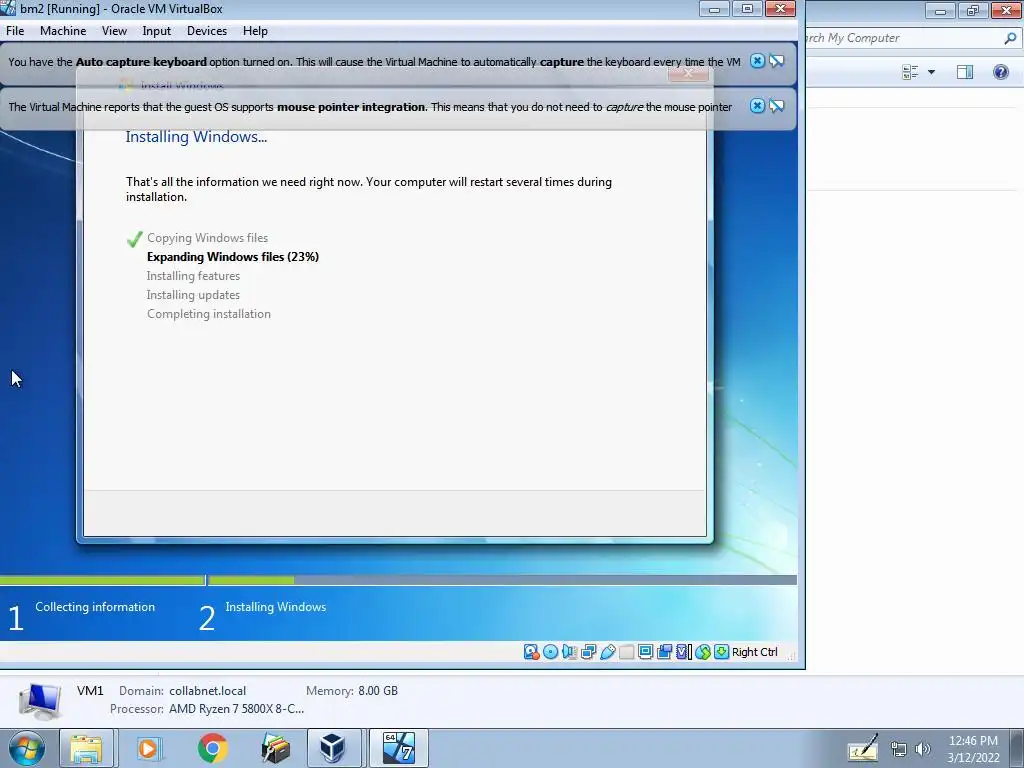Open Explorer help with question mark icon
Viewport: 1024px width, 768px height.
click(x=1000, y=72)
